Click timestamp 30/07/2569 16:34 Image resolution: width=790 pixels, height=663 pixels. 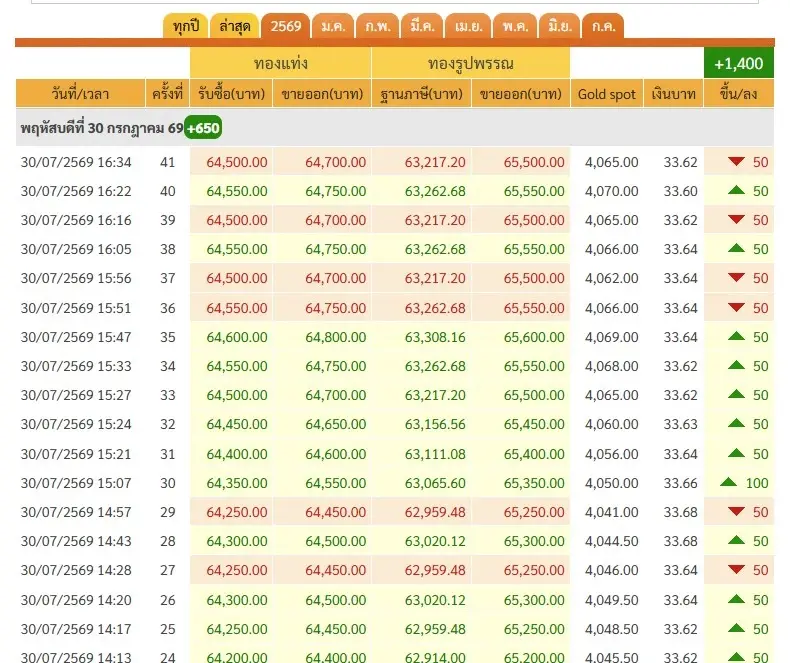[x=76, y=162]
